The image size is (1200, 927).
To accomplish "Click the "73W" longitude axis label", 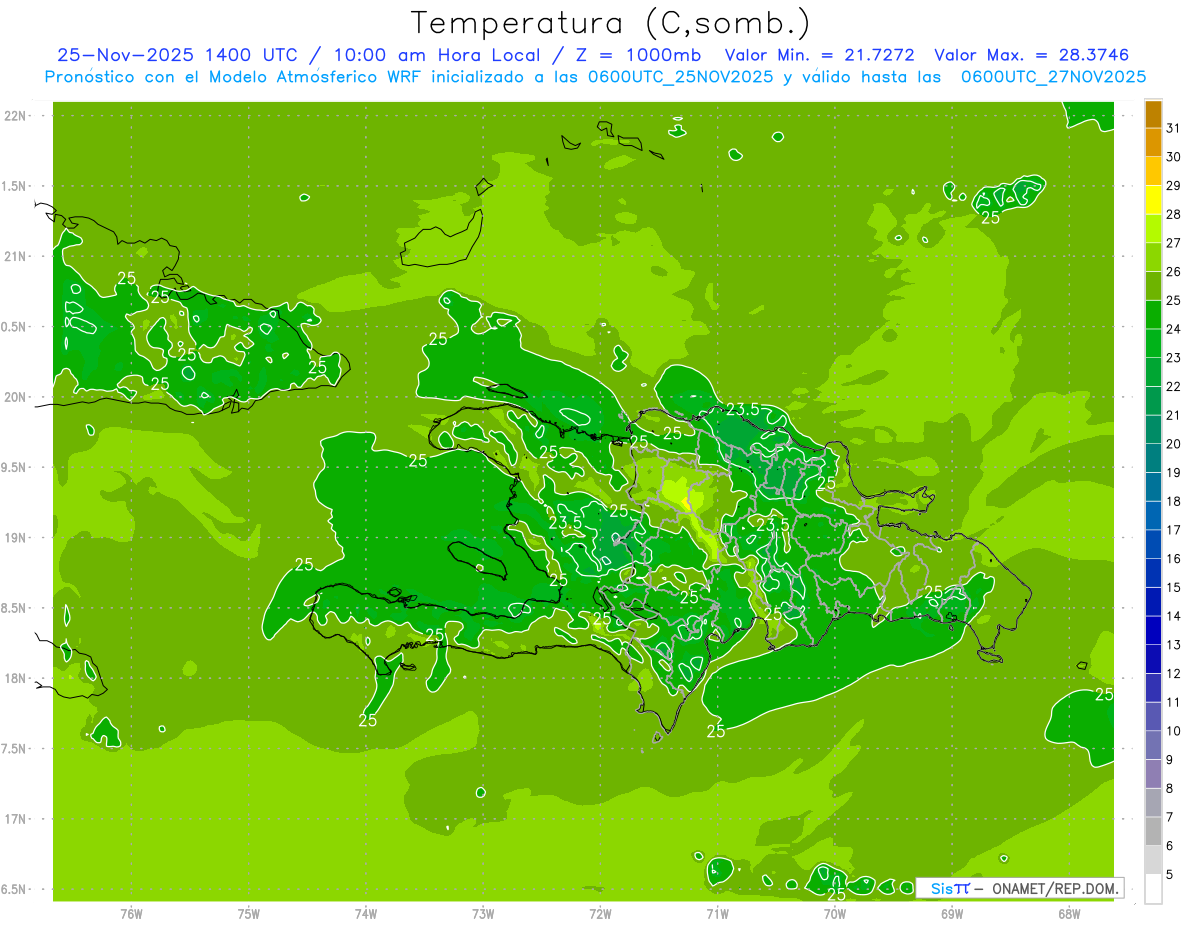I will tap(483, 914).
